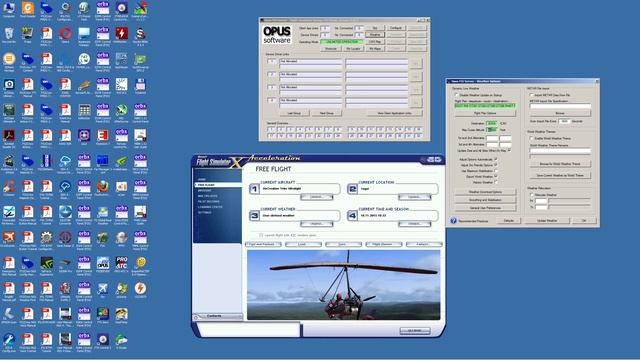Enable World Weather Theme checkbox
The width and height of the screenshot is (640, 360).
point(531,138)
